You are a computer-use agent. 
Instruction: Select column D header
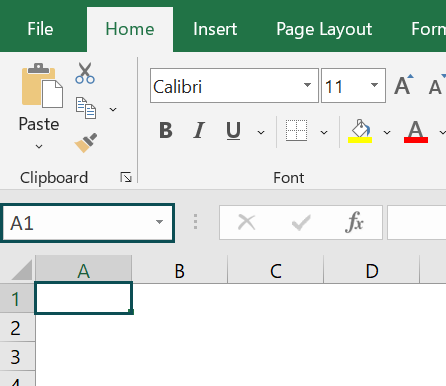tap(372, 269)
